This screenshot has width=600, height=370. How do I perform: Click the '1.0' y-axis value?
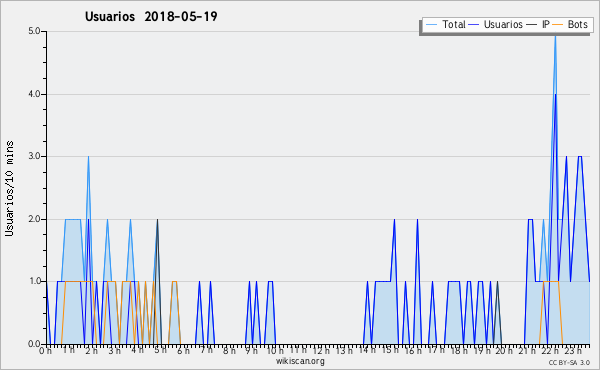[x=34, y=282]
